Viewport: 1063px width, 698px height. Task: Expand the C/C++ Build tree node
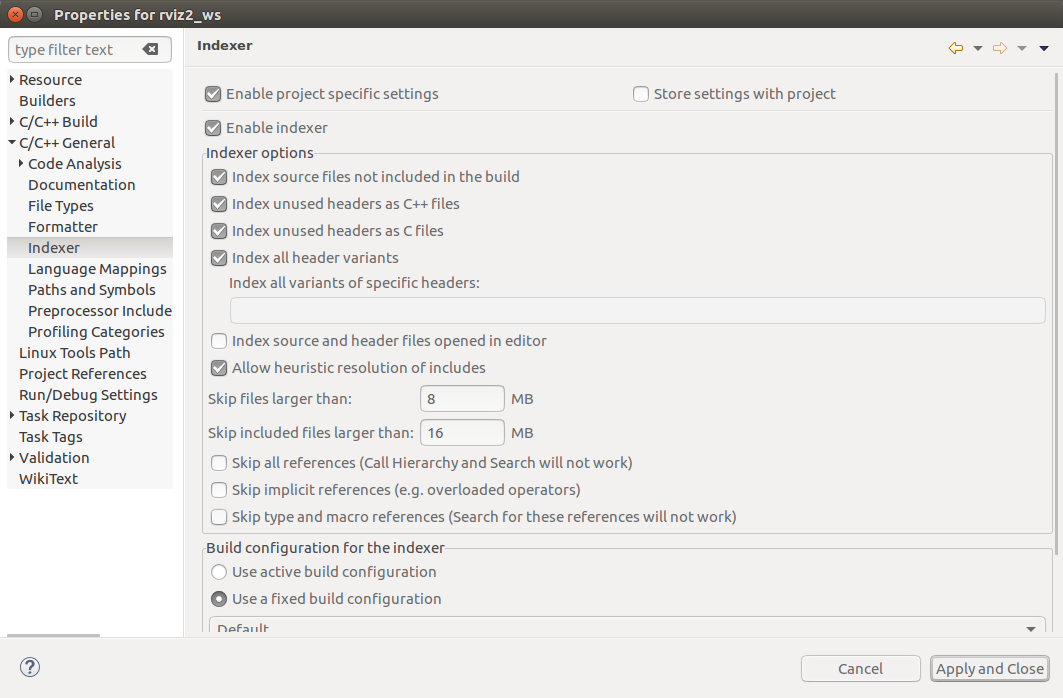[12, 122]
